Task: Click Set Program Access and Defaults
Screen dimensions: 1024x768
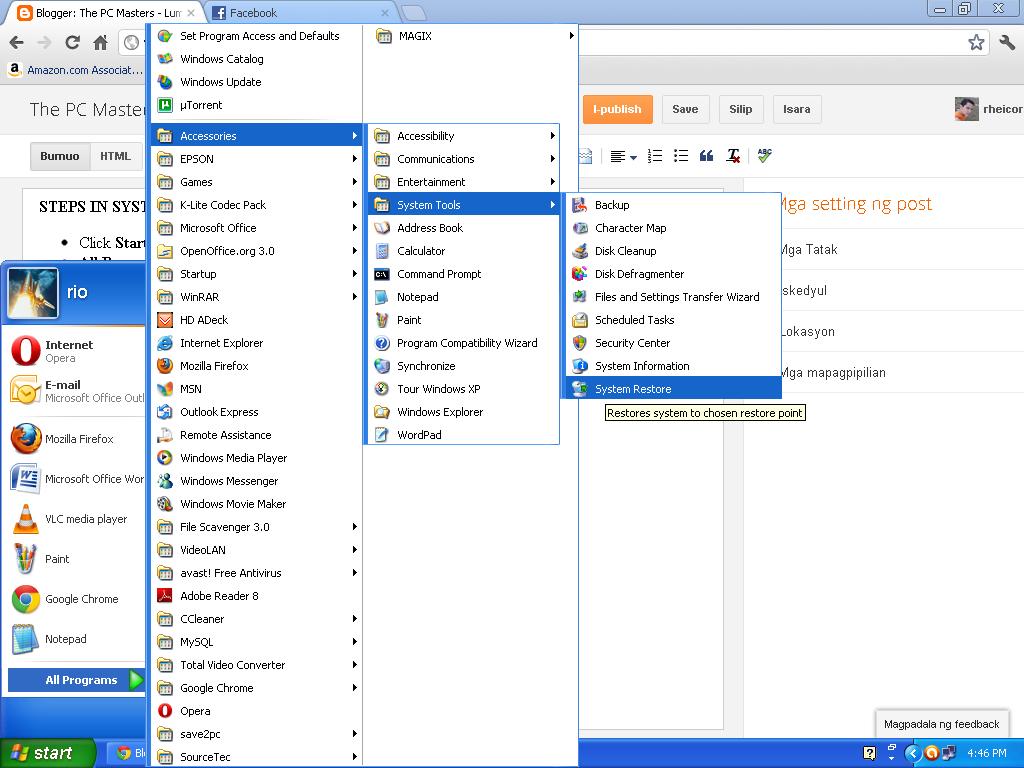Action: (x=257, y=36)
